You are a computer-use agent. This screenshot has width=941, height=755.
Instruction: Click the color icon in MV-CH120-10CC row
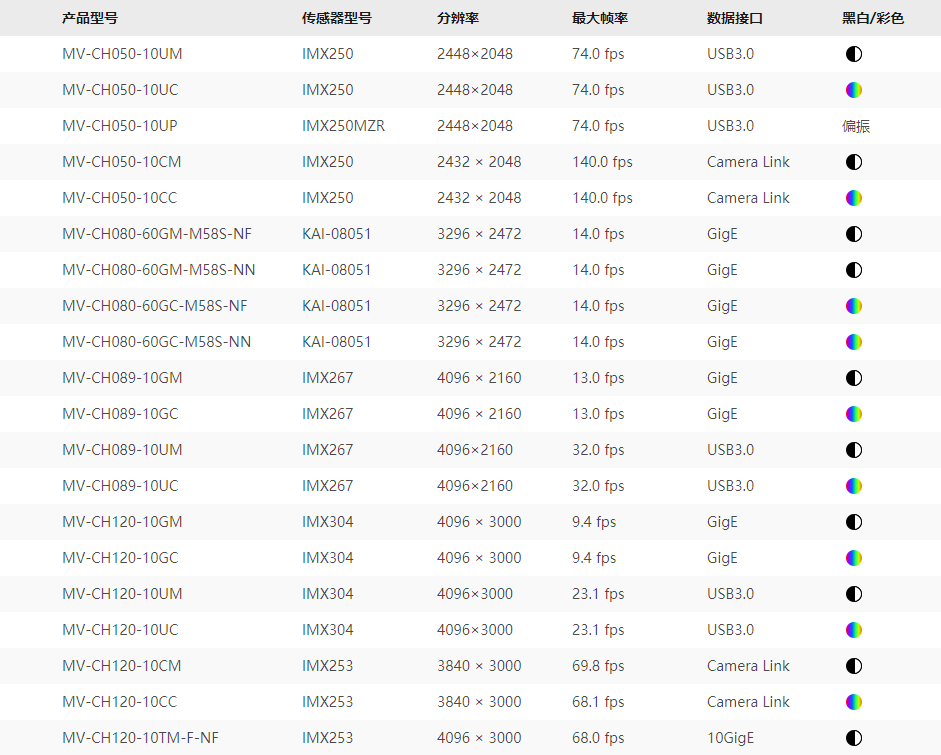(x=853, y=702)
